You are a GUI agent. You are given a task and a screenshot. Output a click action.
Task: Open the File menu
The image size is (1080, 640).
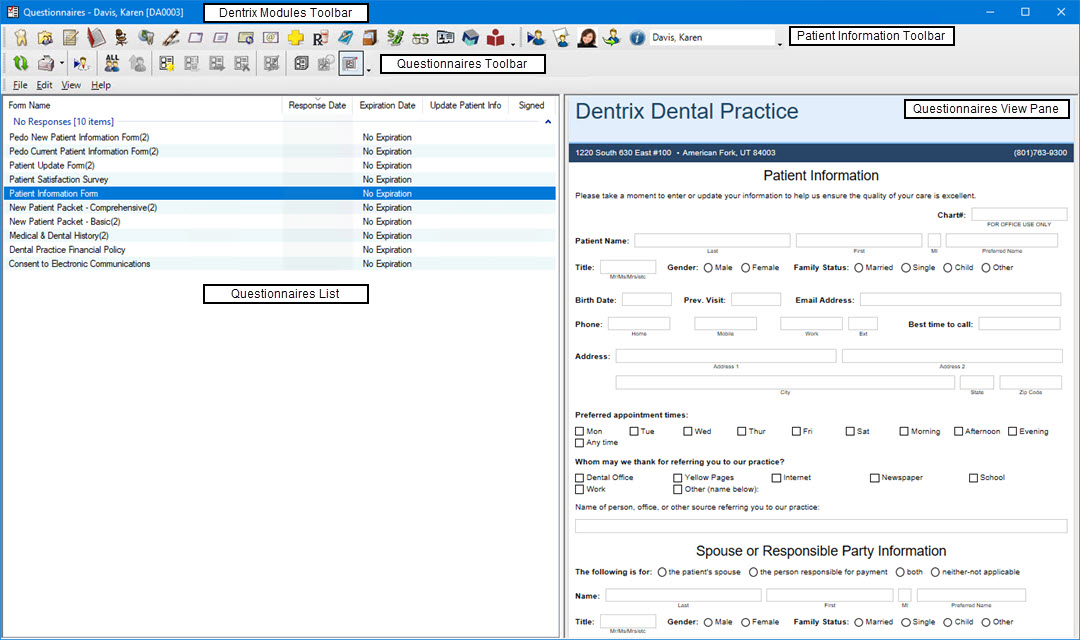pos(20,85)
